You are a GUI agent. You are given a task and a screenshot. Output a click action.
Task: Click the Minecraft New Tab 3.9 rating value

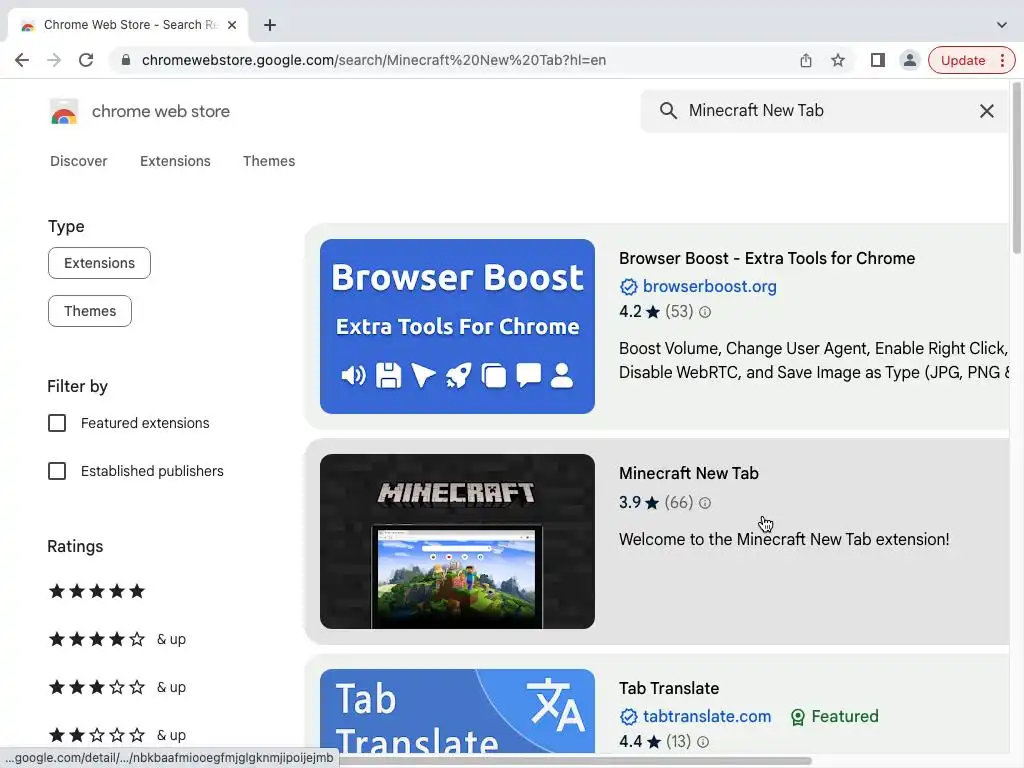point(630,502)
